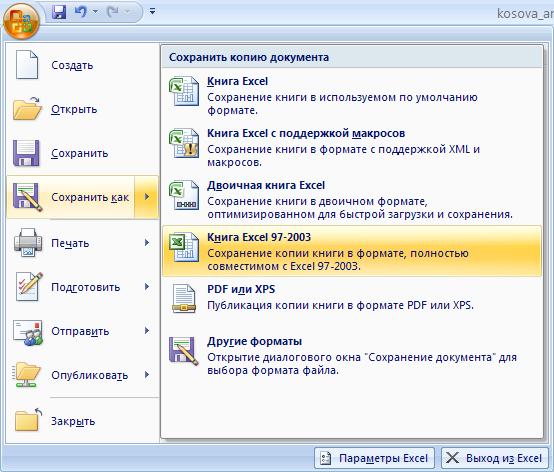Screen dimensions: 554x472
Task: Click the macro-enabled workbook icon with exclamation
Action: pyautogui.click(x=184, y=143)
